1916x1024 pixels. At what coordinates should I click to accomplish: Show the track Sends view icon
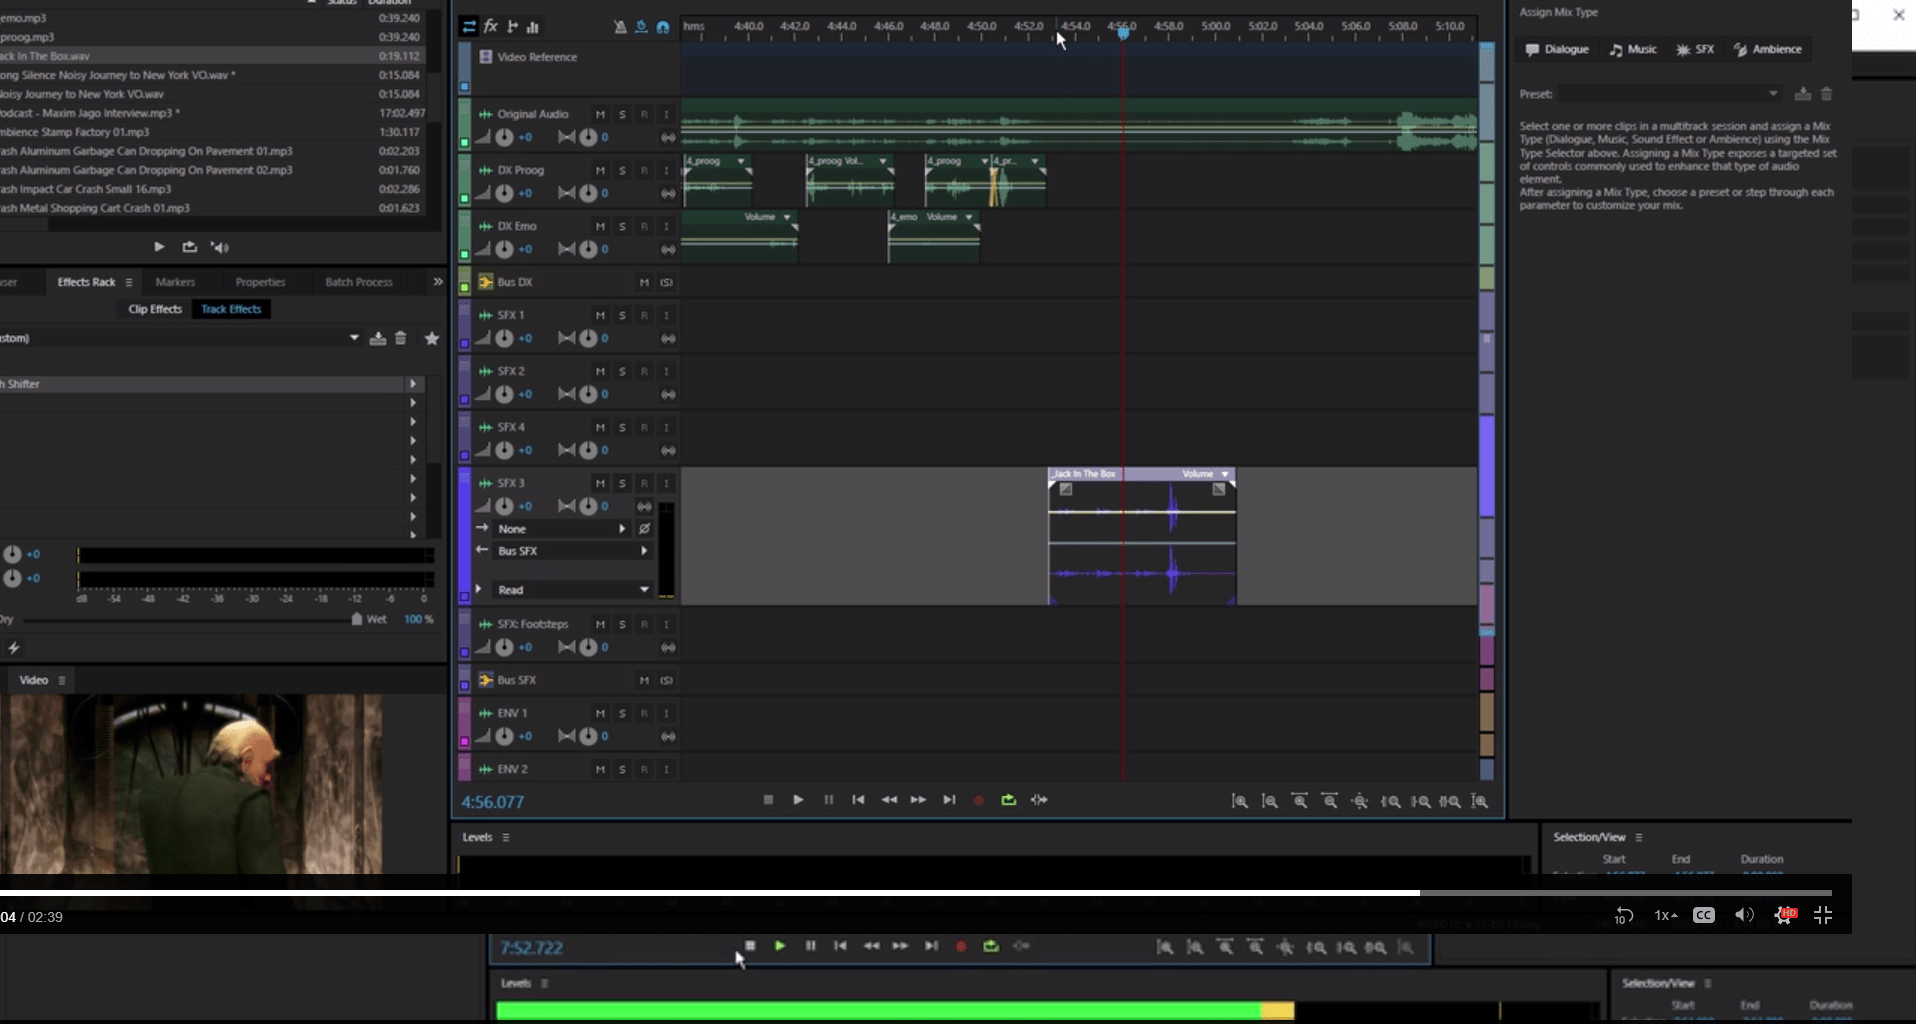[512, 27]
